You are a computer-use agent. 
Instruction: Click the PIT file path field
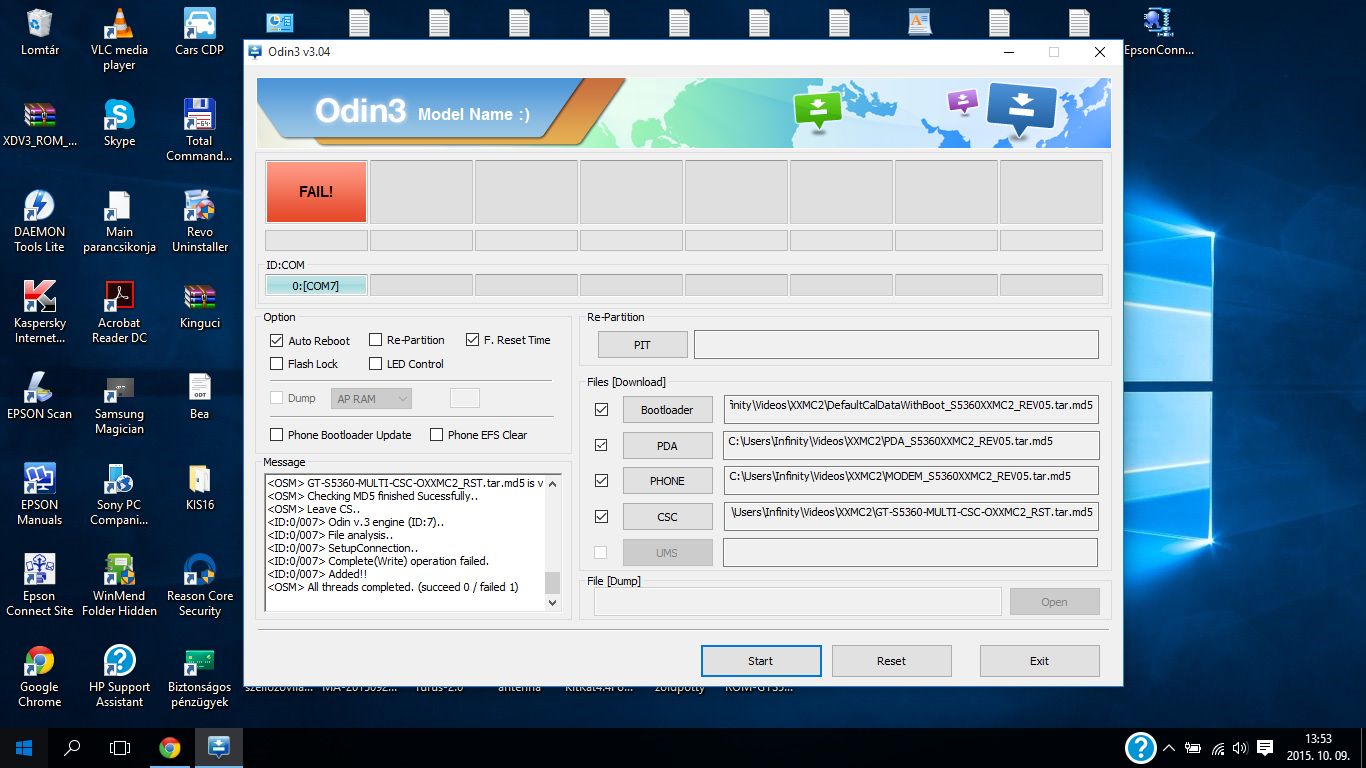tap(896, 345)
